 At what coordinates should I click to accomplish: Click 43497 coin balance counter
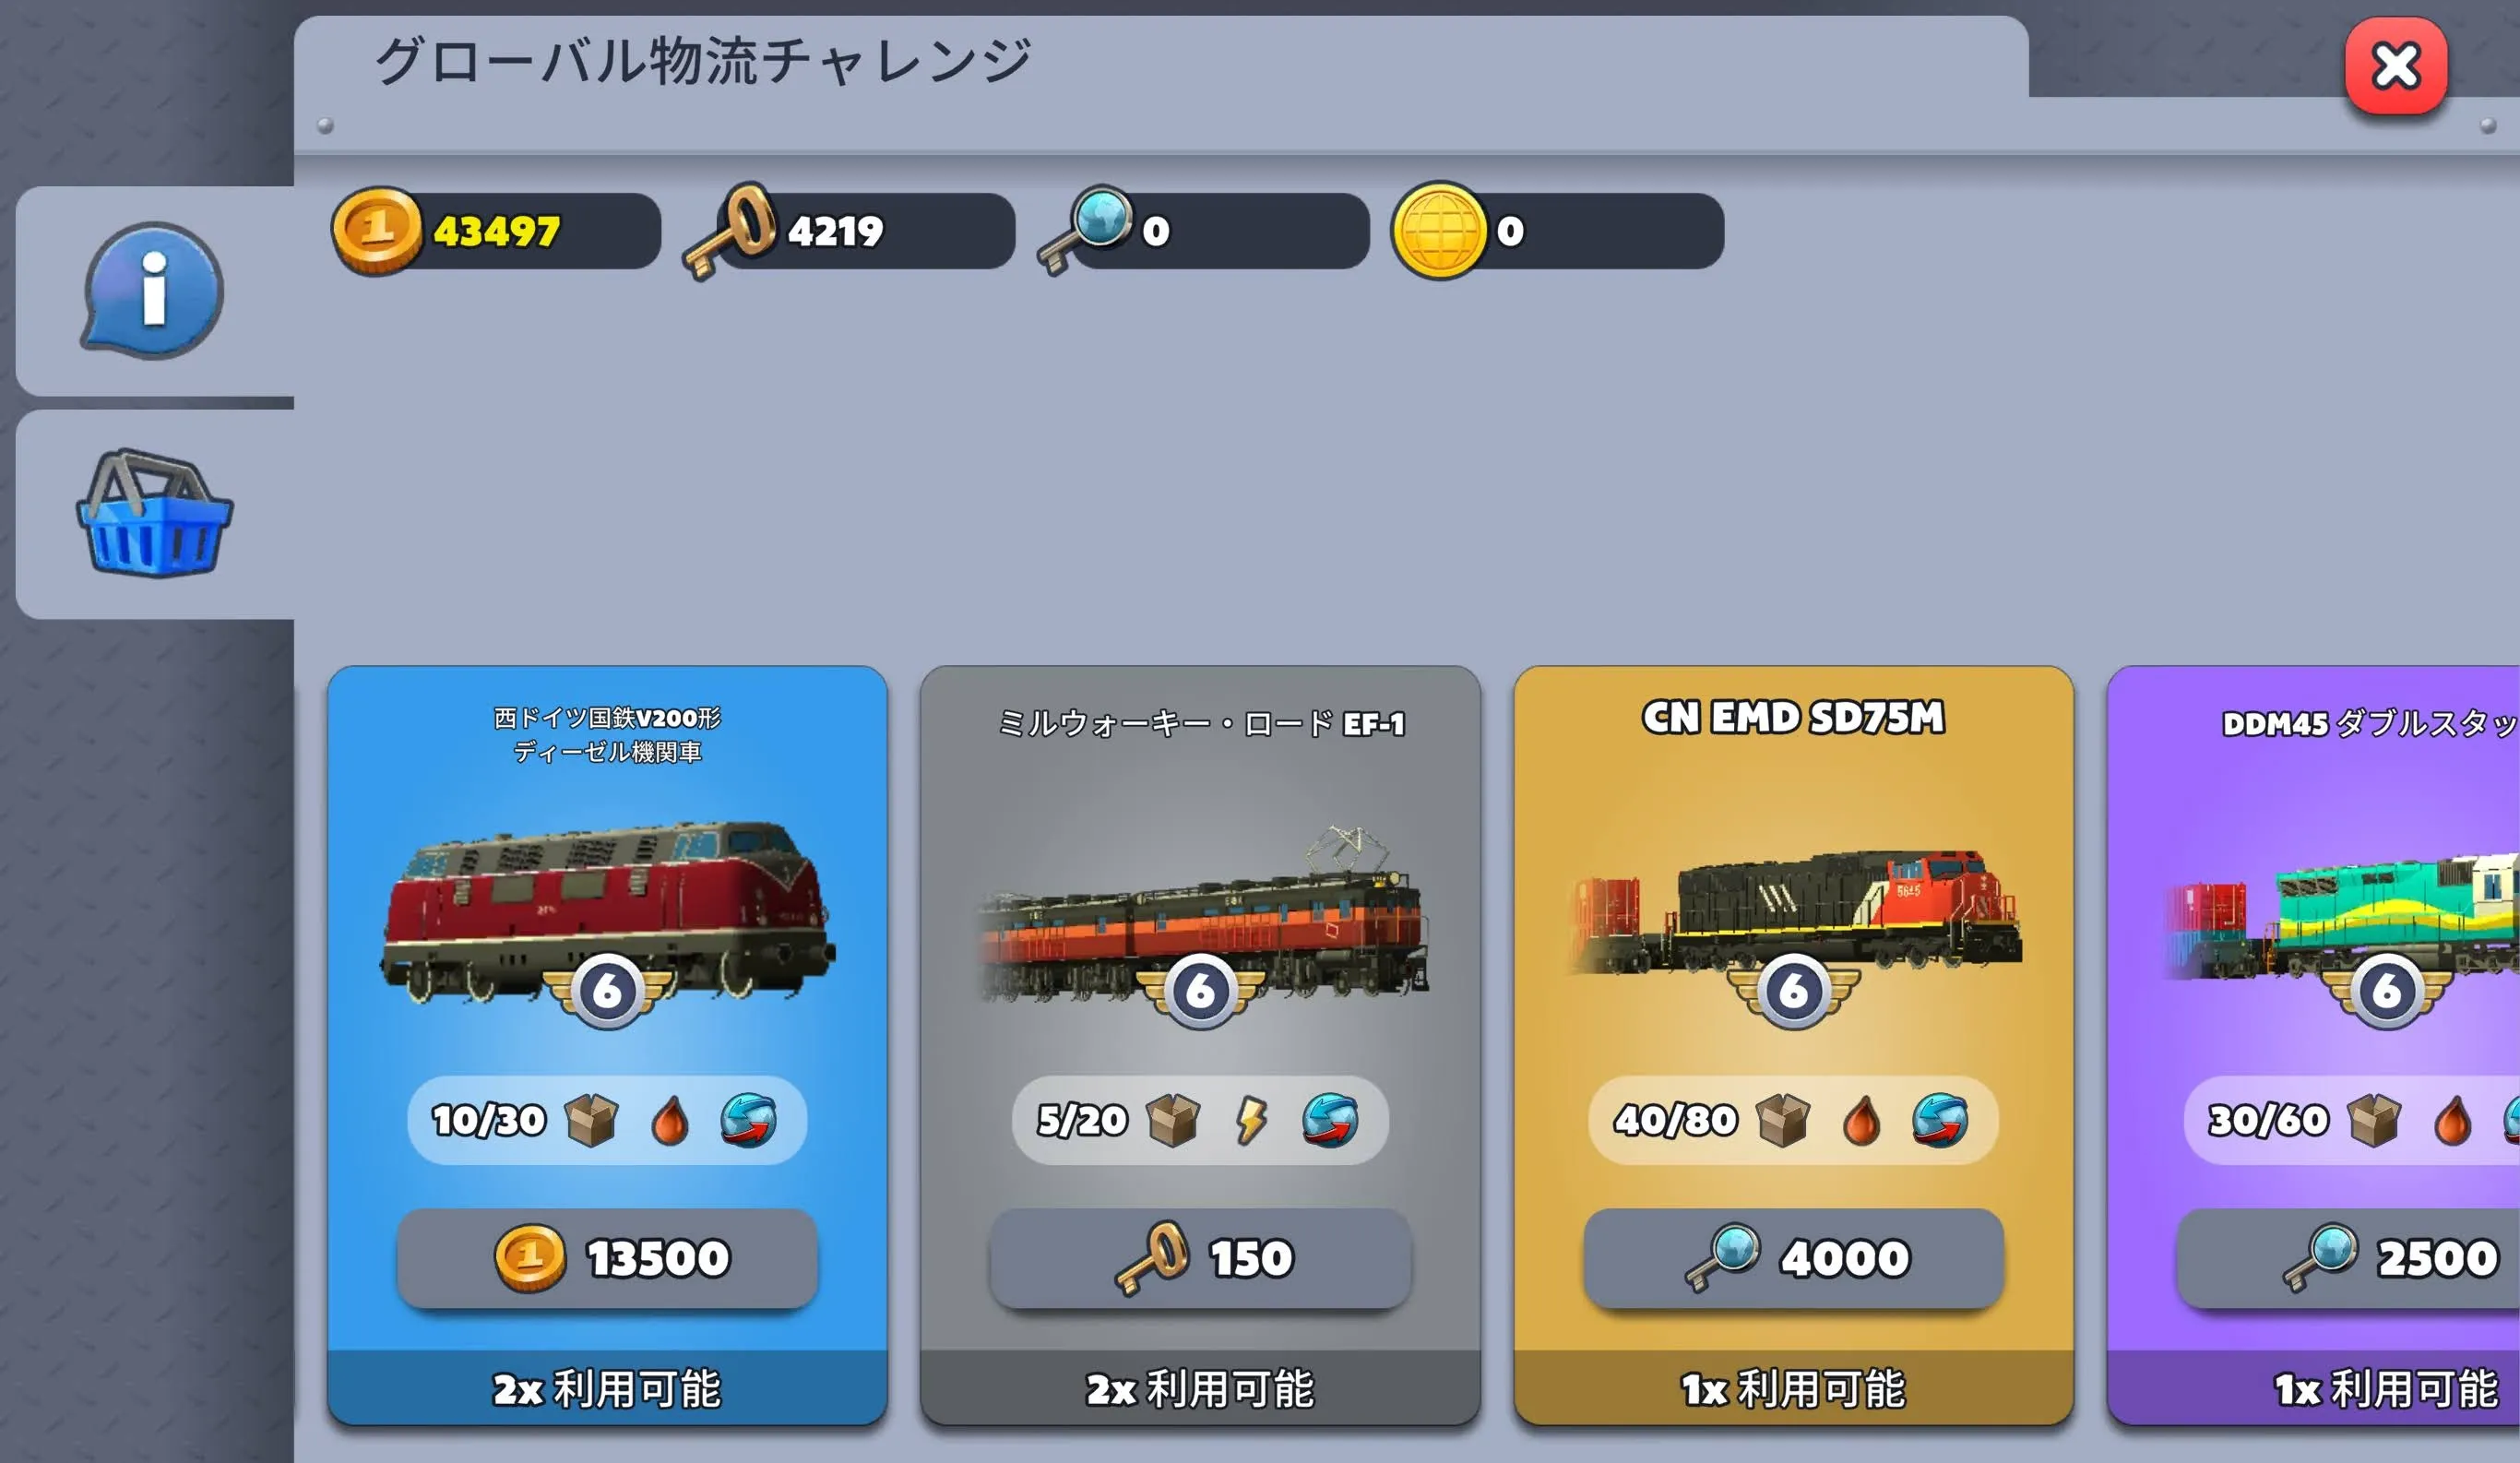coord(497,231)
